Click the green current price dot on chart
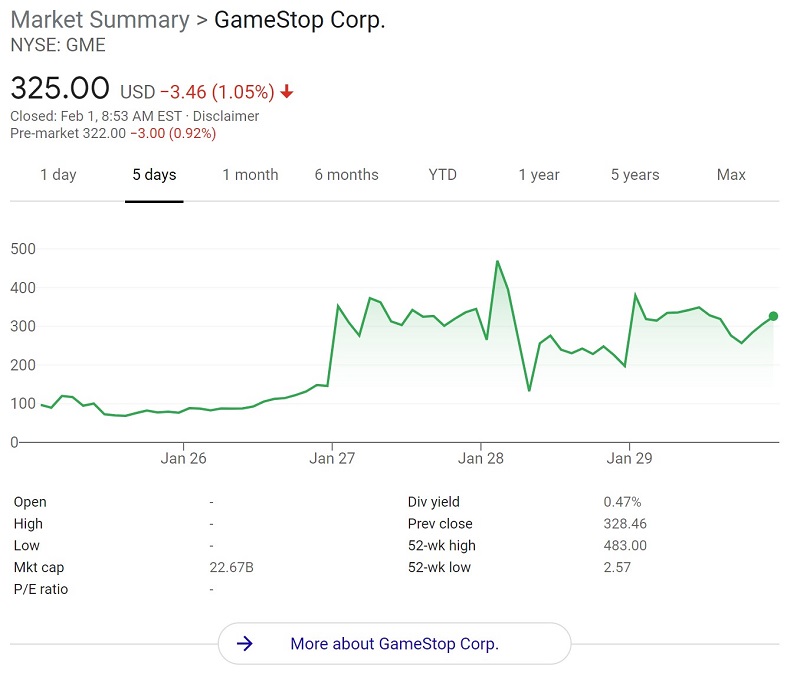The height and width of the screenshot is (673, 800). [x=773, y=316]
